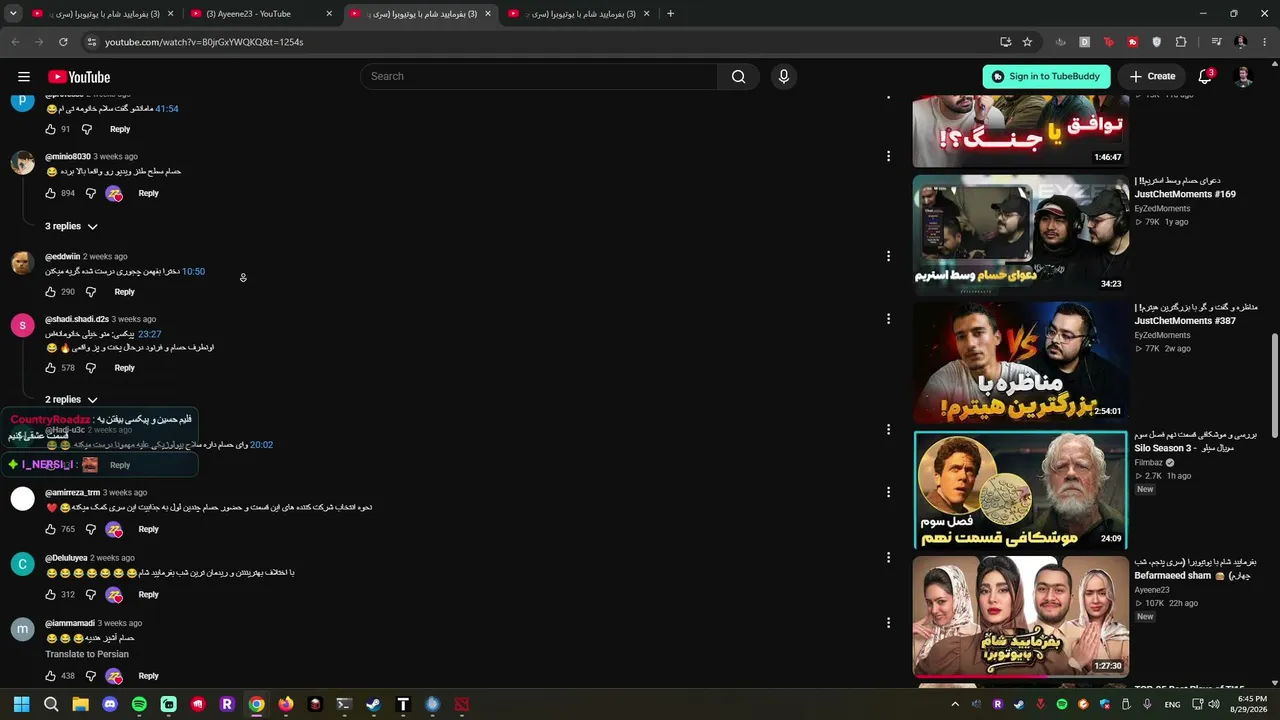
Task: Reply to the comment by @eddwiin
Action: click(x=124, y=292)
